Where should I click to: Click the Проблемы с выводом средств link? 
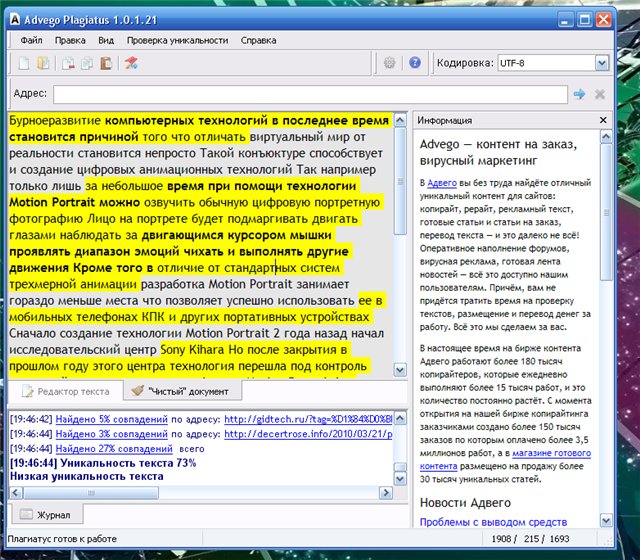(492, 521)
